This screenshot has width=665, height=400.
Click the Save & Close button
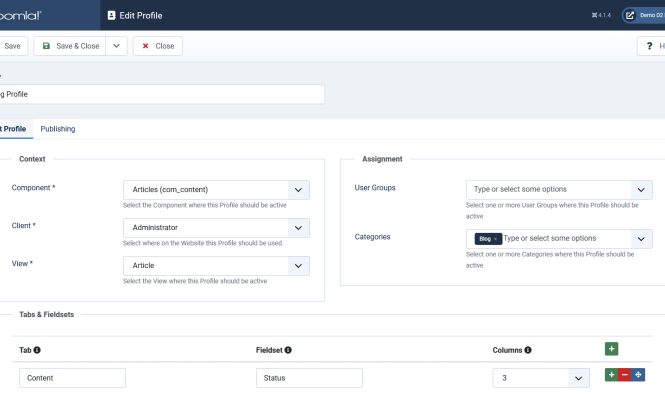tap(70, 46)
